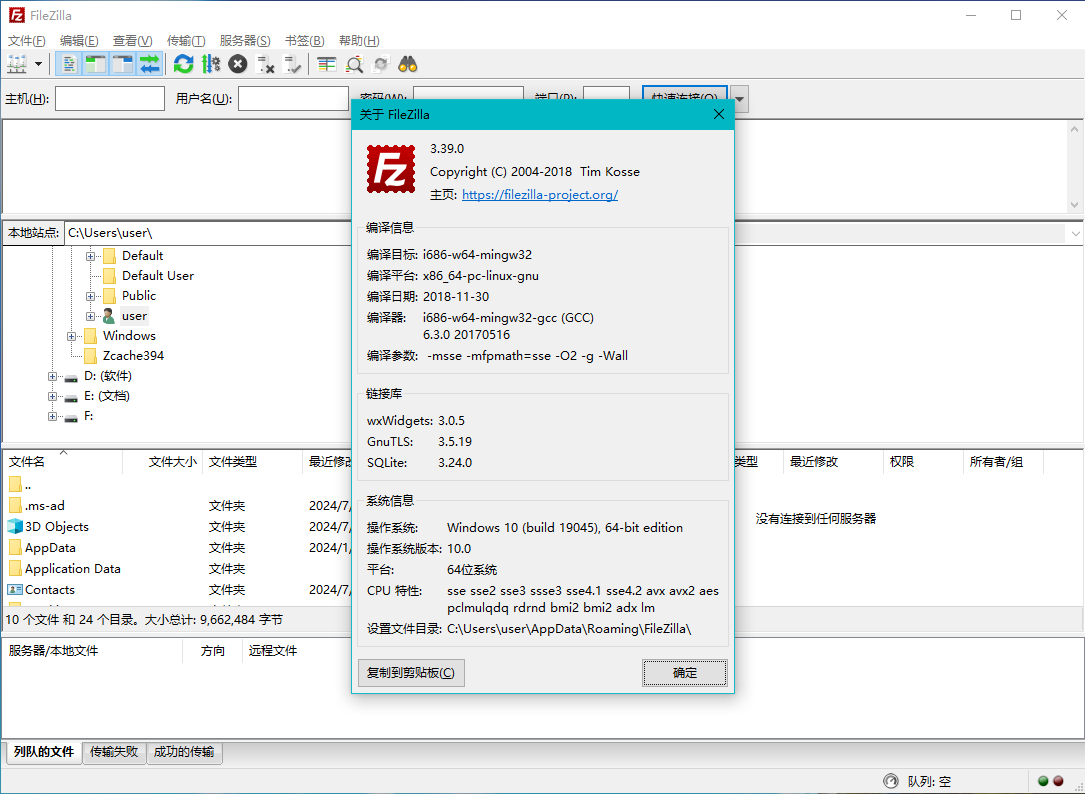This screenshot has height=794, width=1085.
Task: Expand the Public folder node
Action: 90,296
